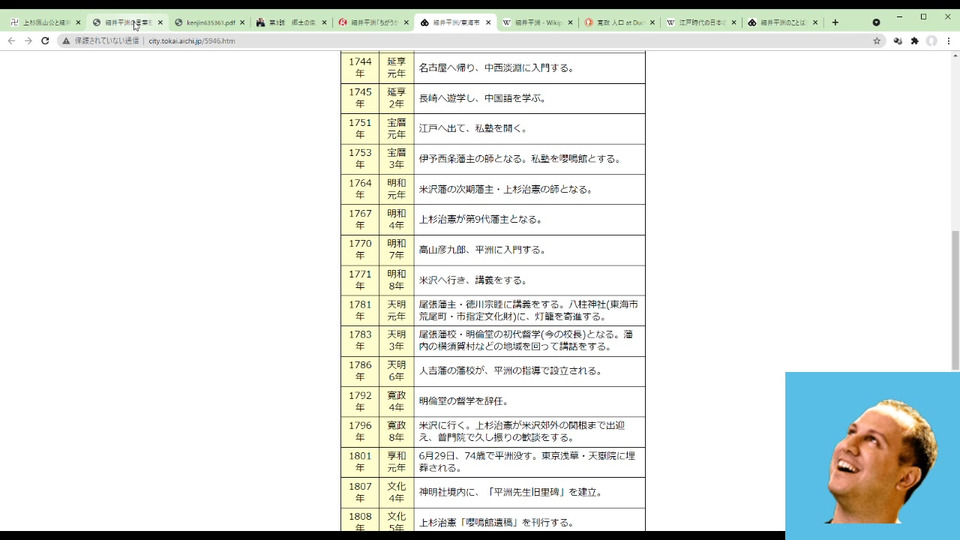Image resolution: width=960 pixels, height=540 pixels.
Task: Click the round dark icon right of the new-tab plus
Action: (x=876, y=23)
